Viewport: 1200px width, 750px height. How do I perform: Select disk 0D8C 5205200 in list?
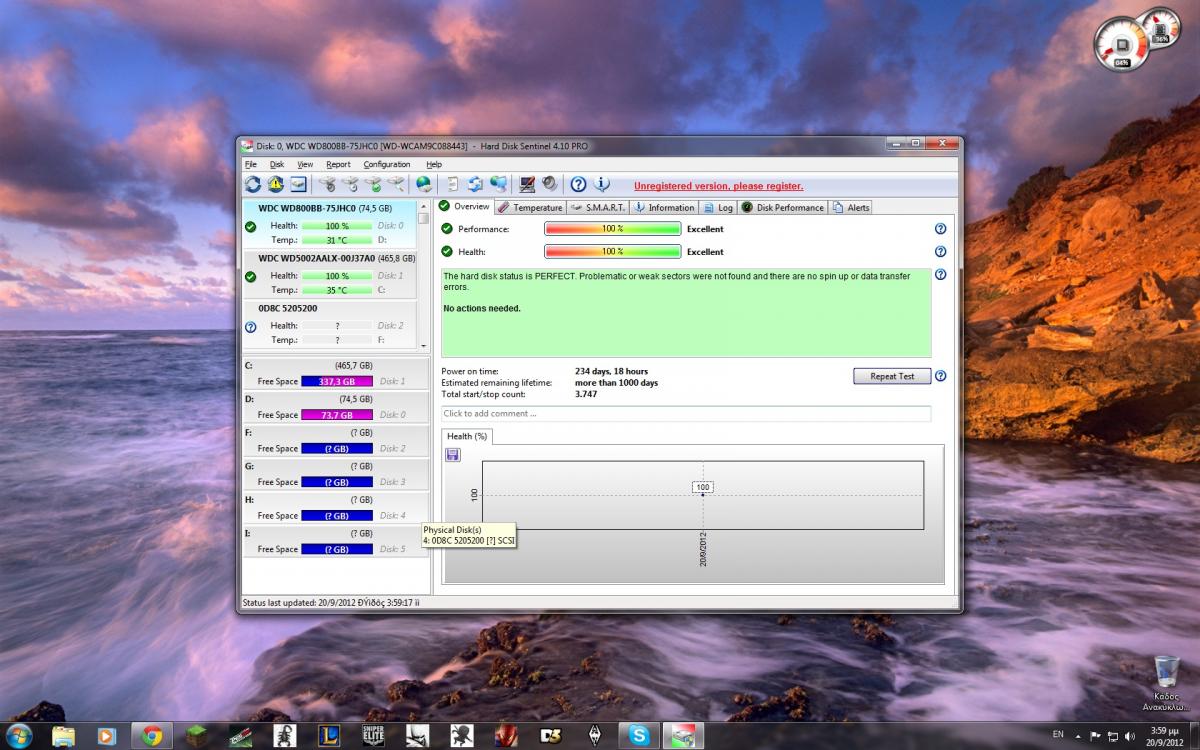[329, 324]
